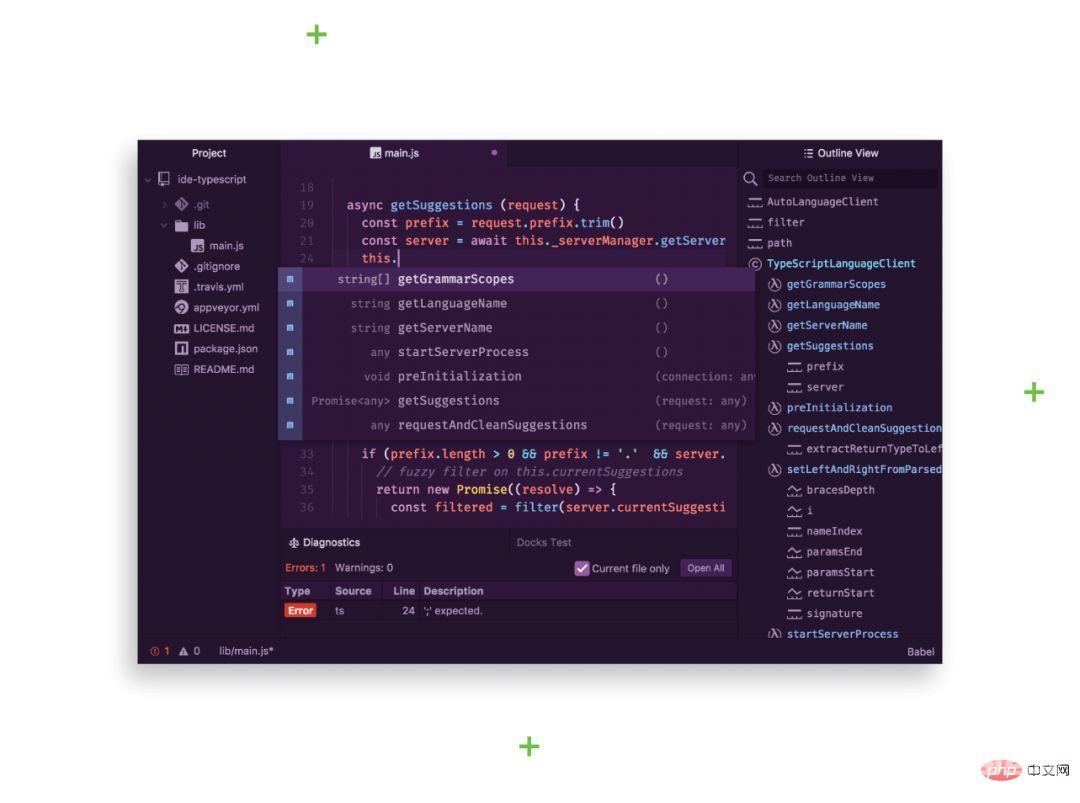
Task: Click Babel in the status bar
Action: pyautogui.click(x=920, y=651)
